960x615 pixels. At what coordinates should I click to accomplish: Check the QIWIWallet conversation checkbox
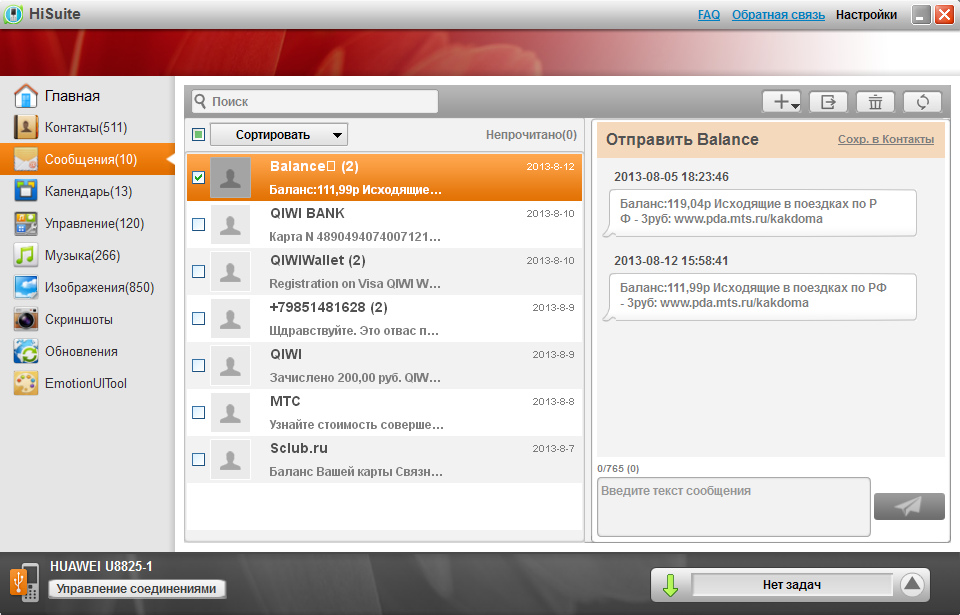tap(198, 271)
